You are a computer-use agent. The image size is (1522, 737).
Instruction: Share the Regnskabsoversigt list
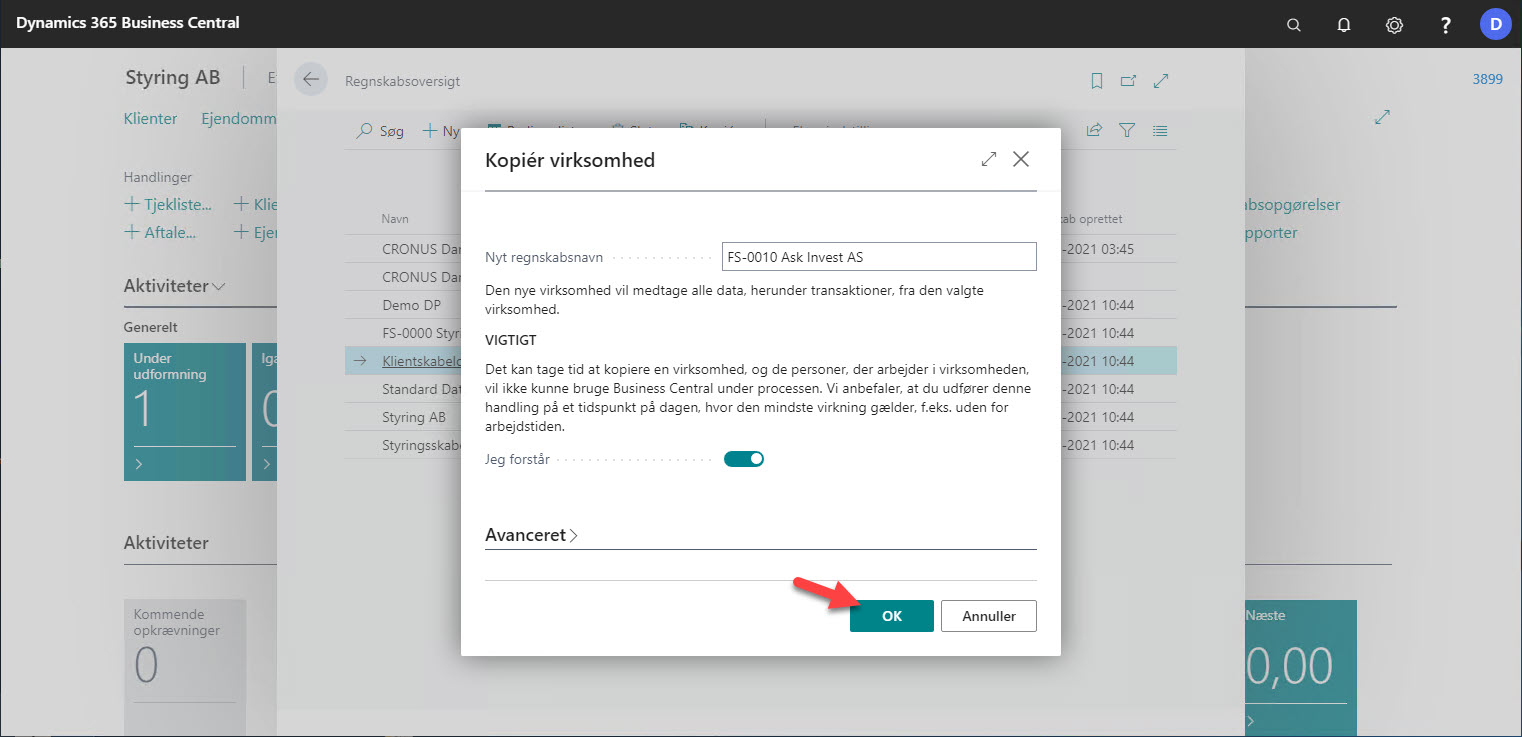pyautogui.click(x=1095, y=130)
